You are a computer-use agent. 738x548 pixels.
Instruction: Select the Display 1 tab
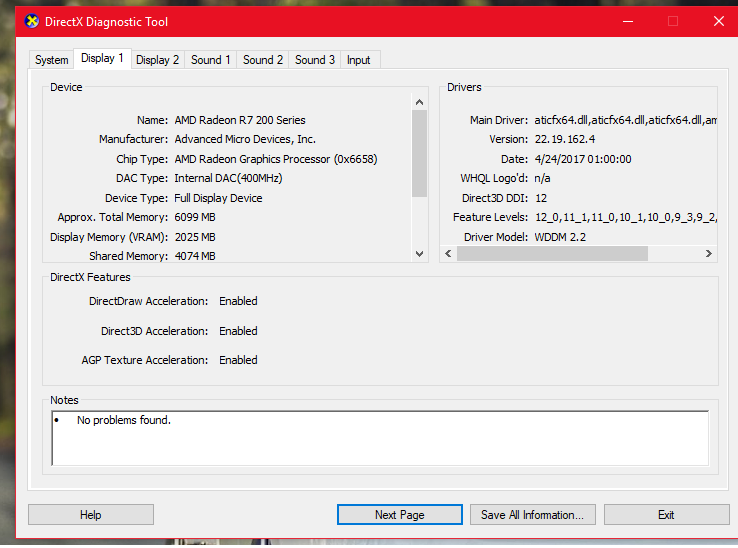pyautogui.click(x=102, y=58)
